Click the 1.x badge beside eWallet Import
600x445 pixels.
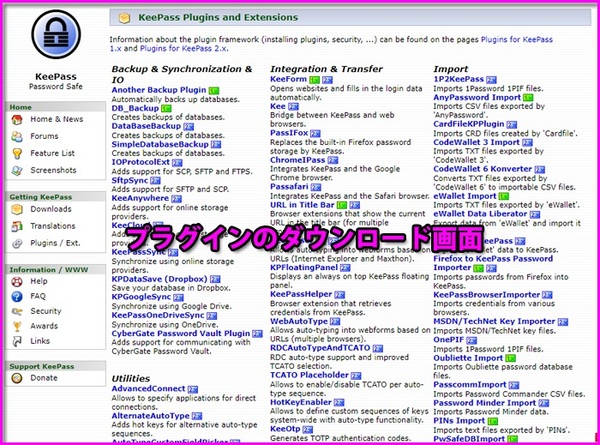tap(504, 196)
